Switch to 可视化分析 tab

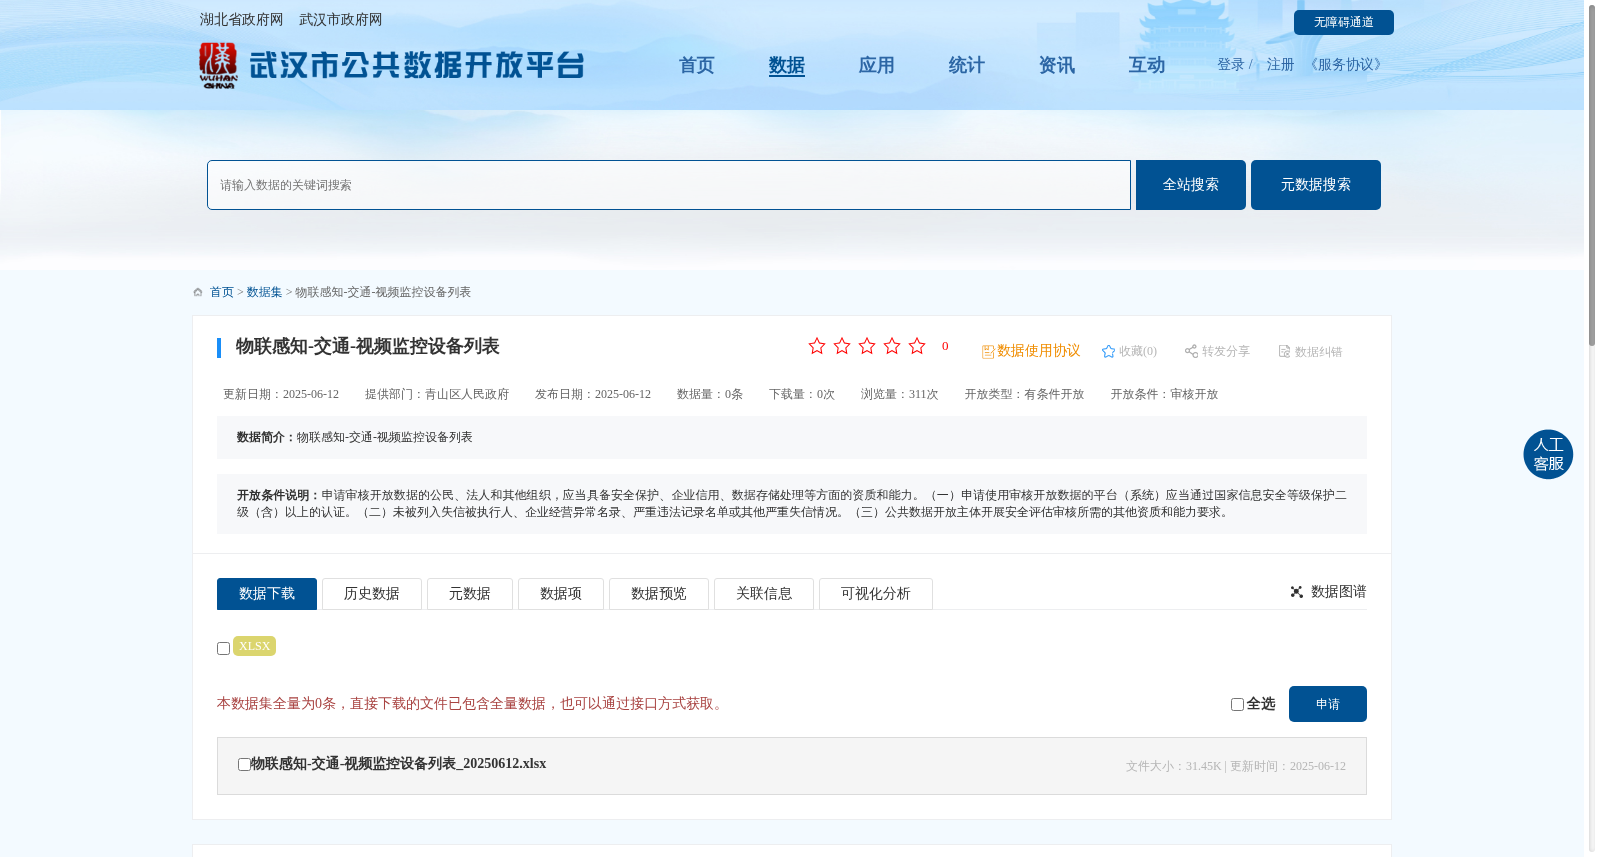click(876, 594)
